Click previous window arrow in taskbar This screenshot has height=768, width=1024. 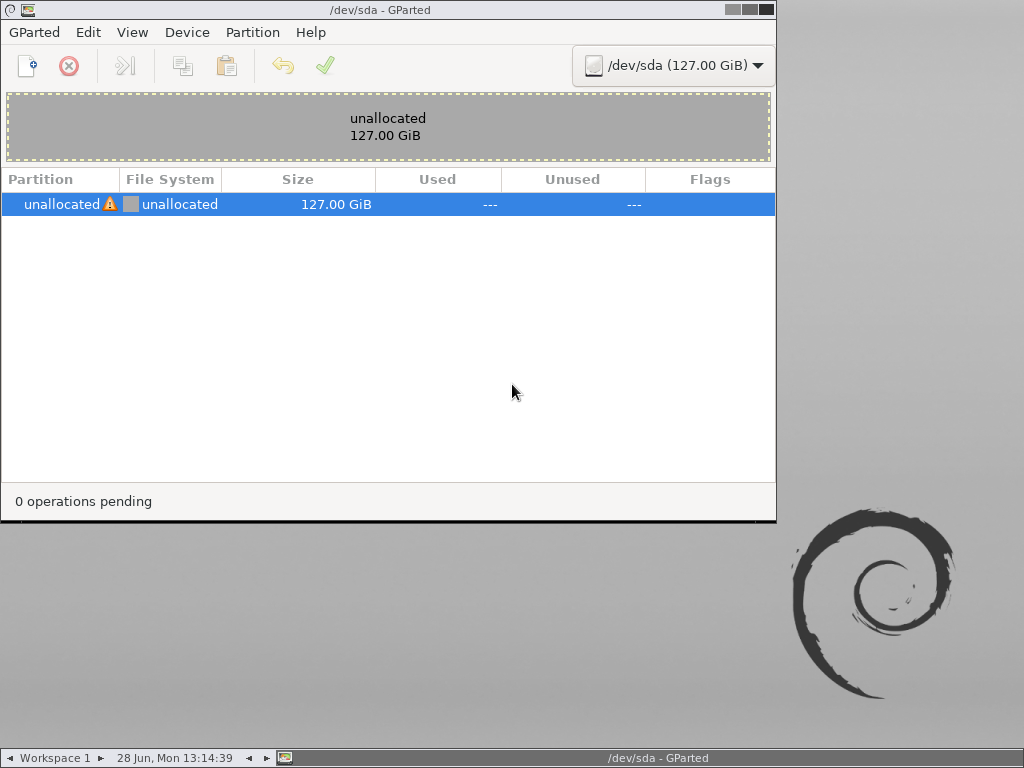[249, 758]
